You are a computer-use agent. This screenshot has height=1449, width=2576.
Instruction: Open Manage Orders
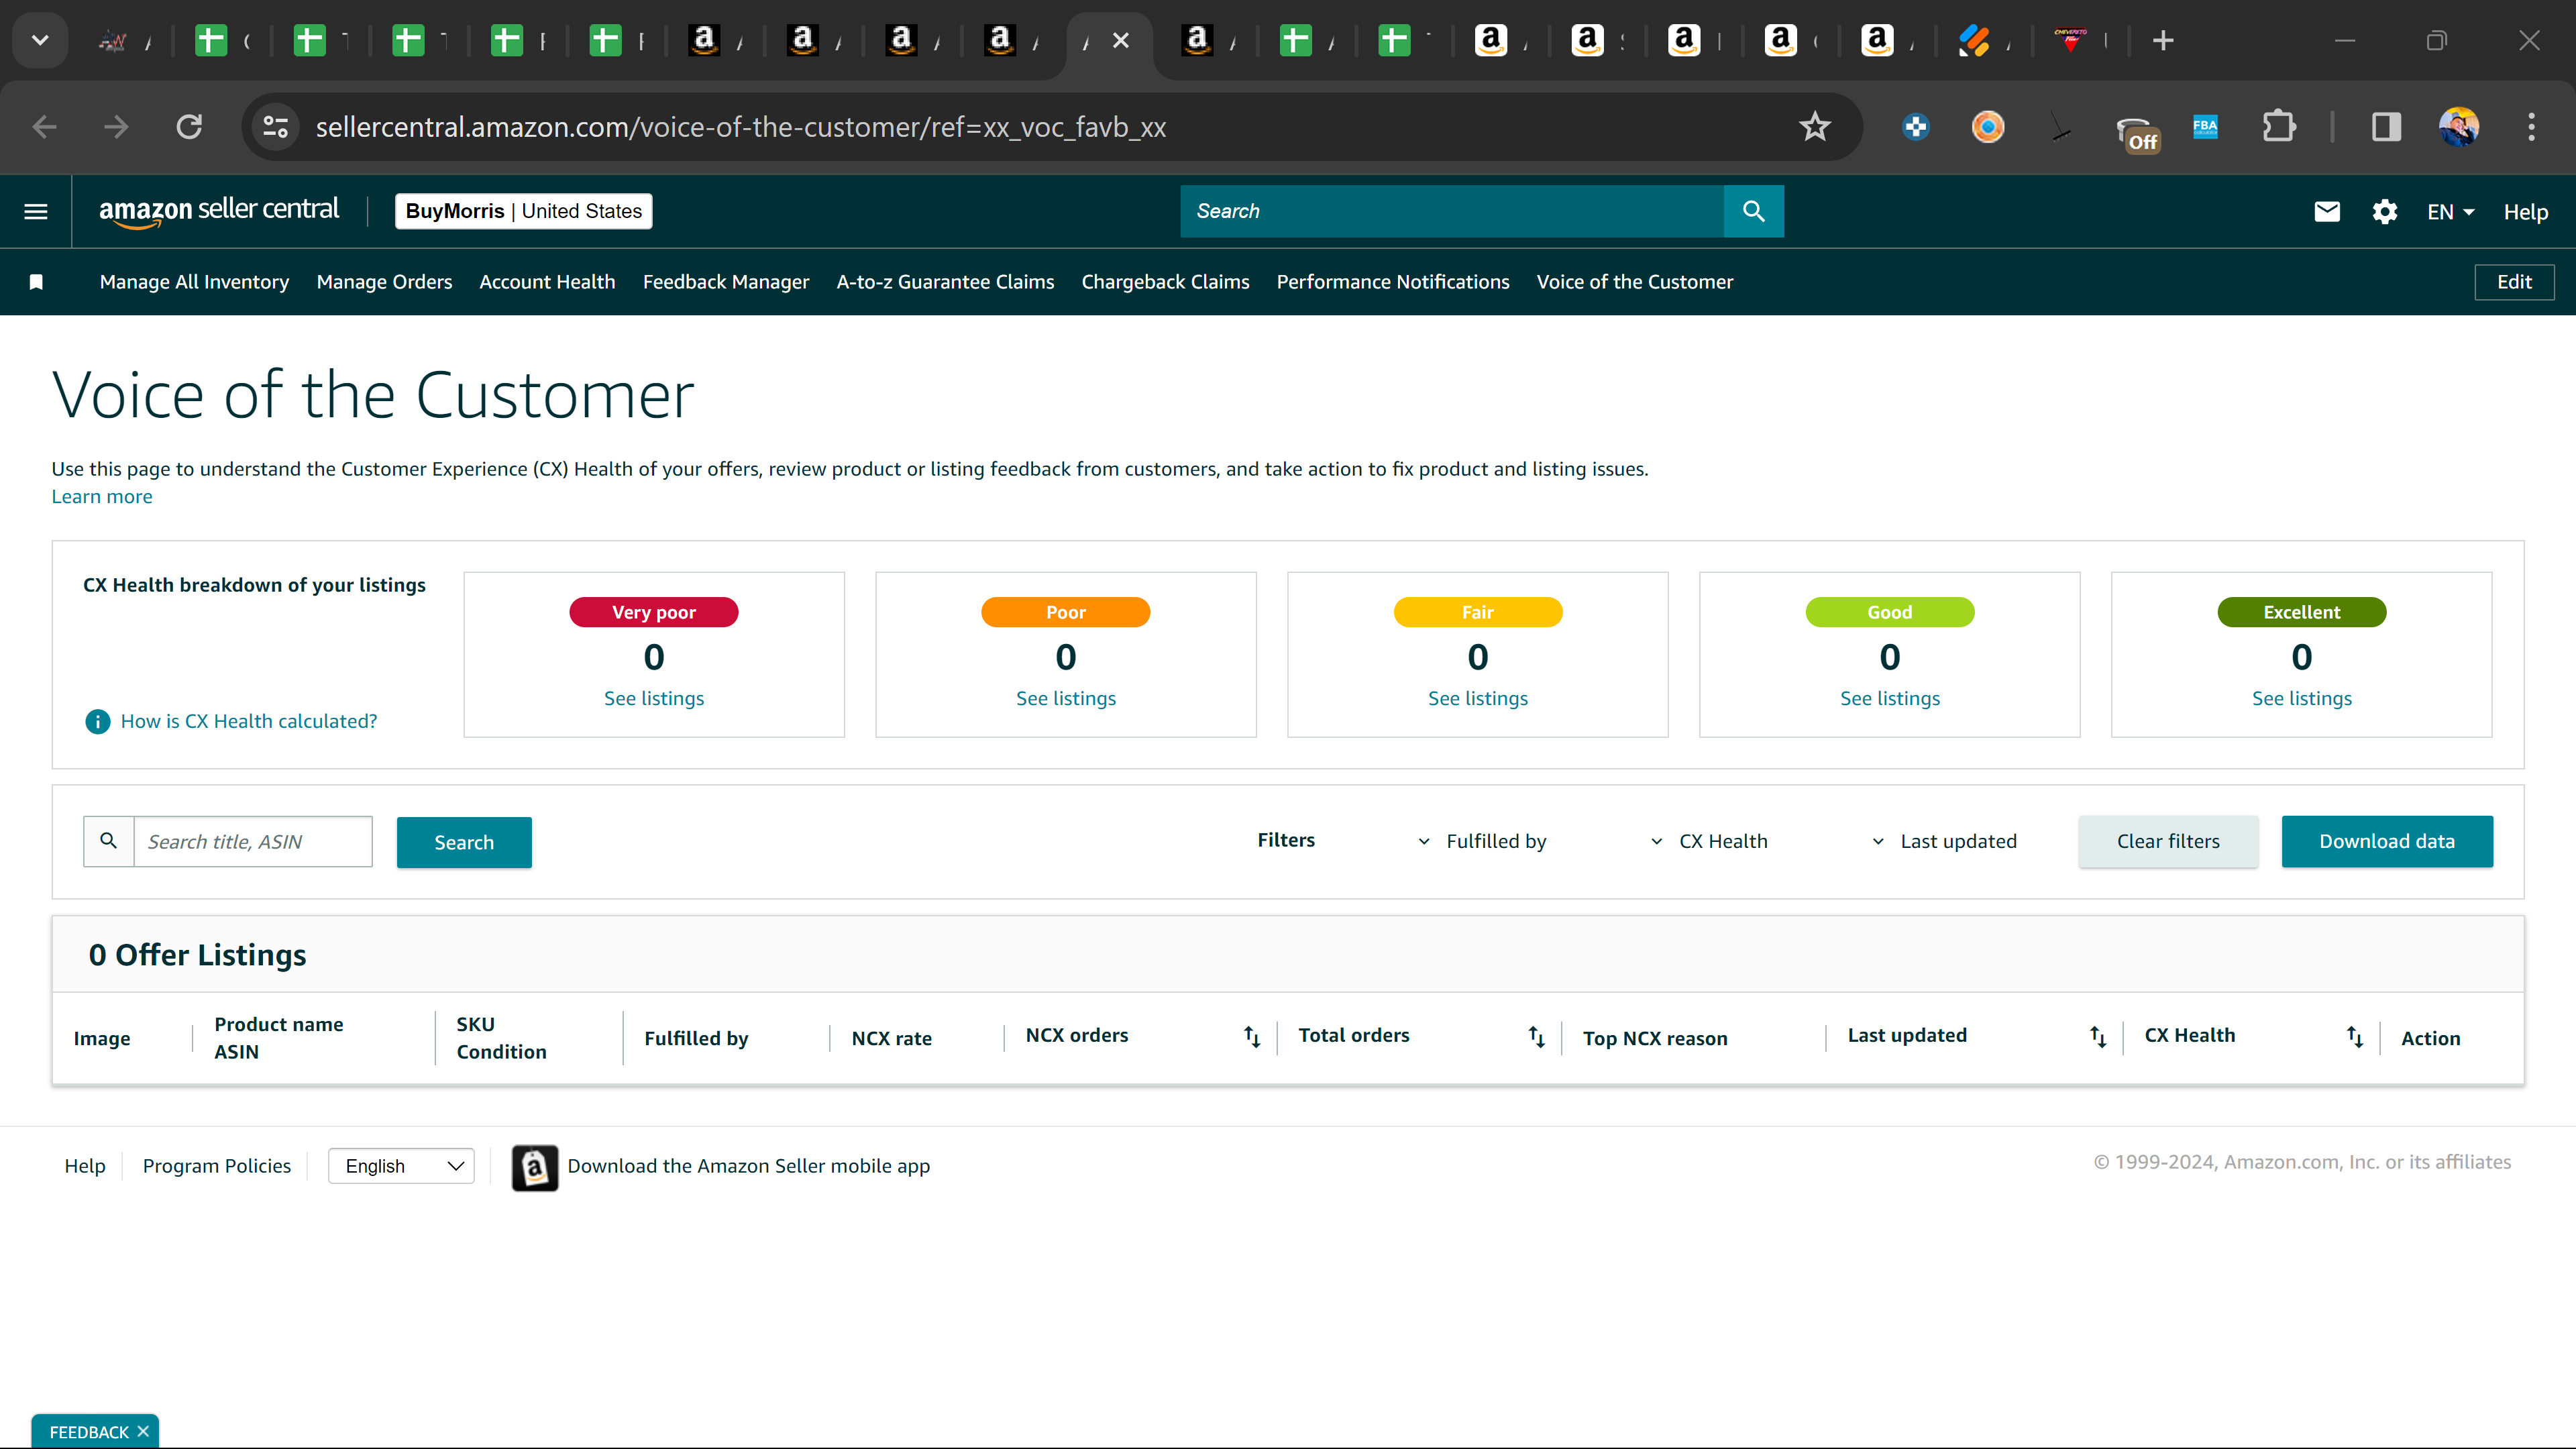coord(384,282)
